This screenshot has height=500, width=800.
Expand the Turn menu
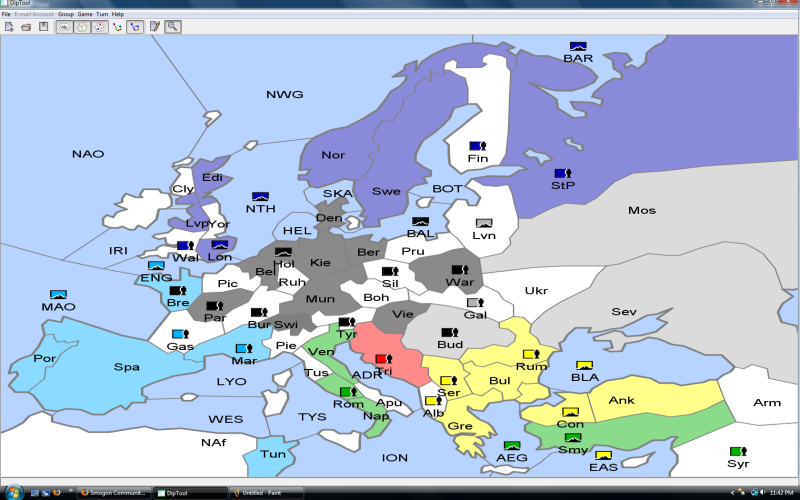(x=102, y=14)
